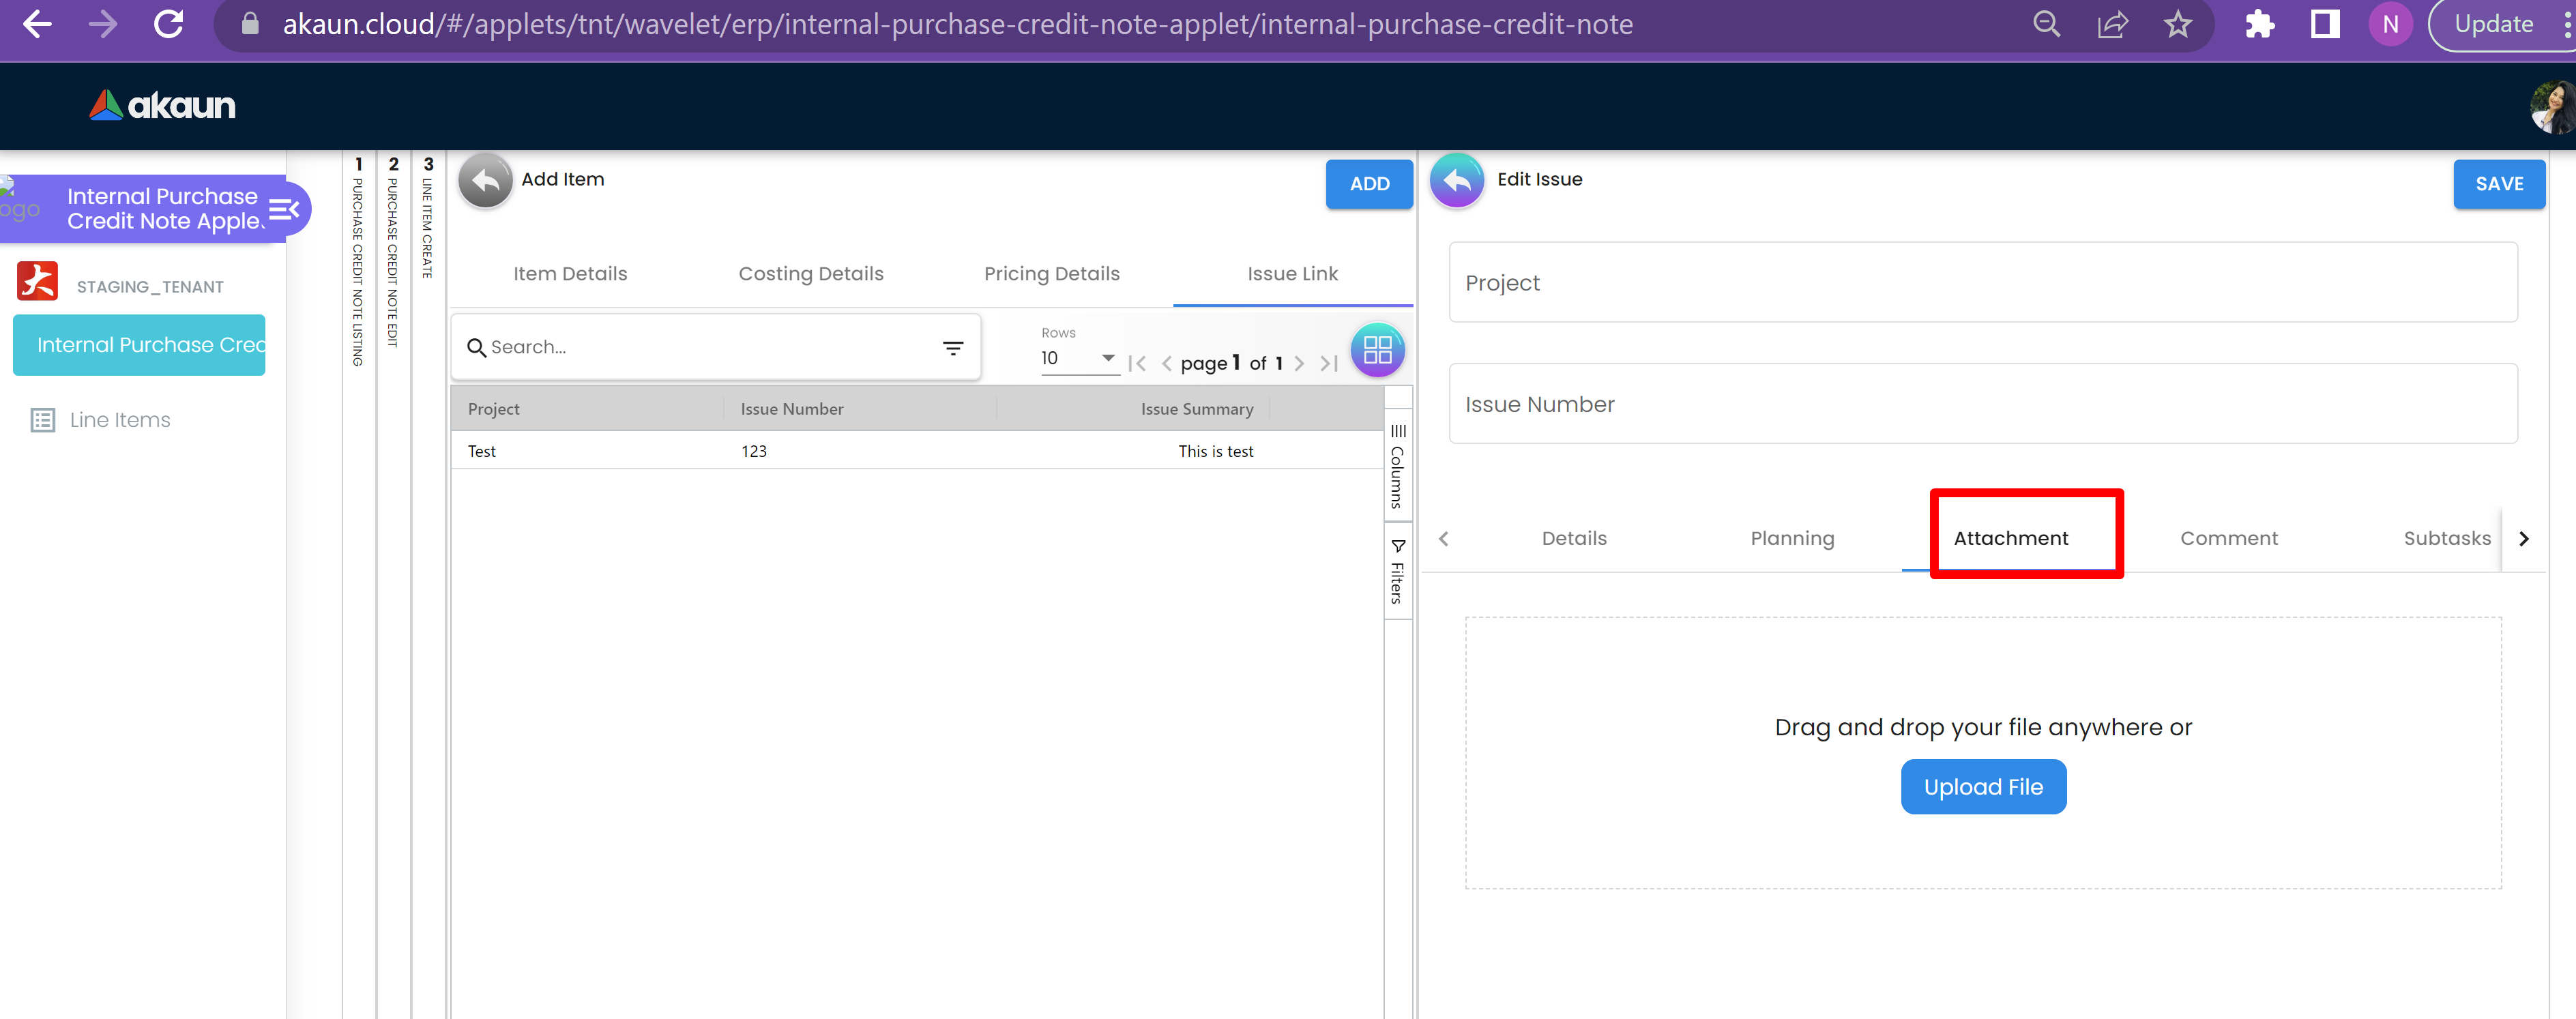Focus the Issue Number input field
Viewport: 2576px width, 1019px height.
(x=1981, y=404)
